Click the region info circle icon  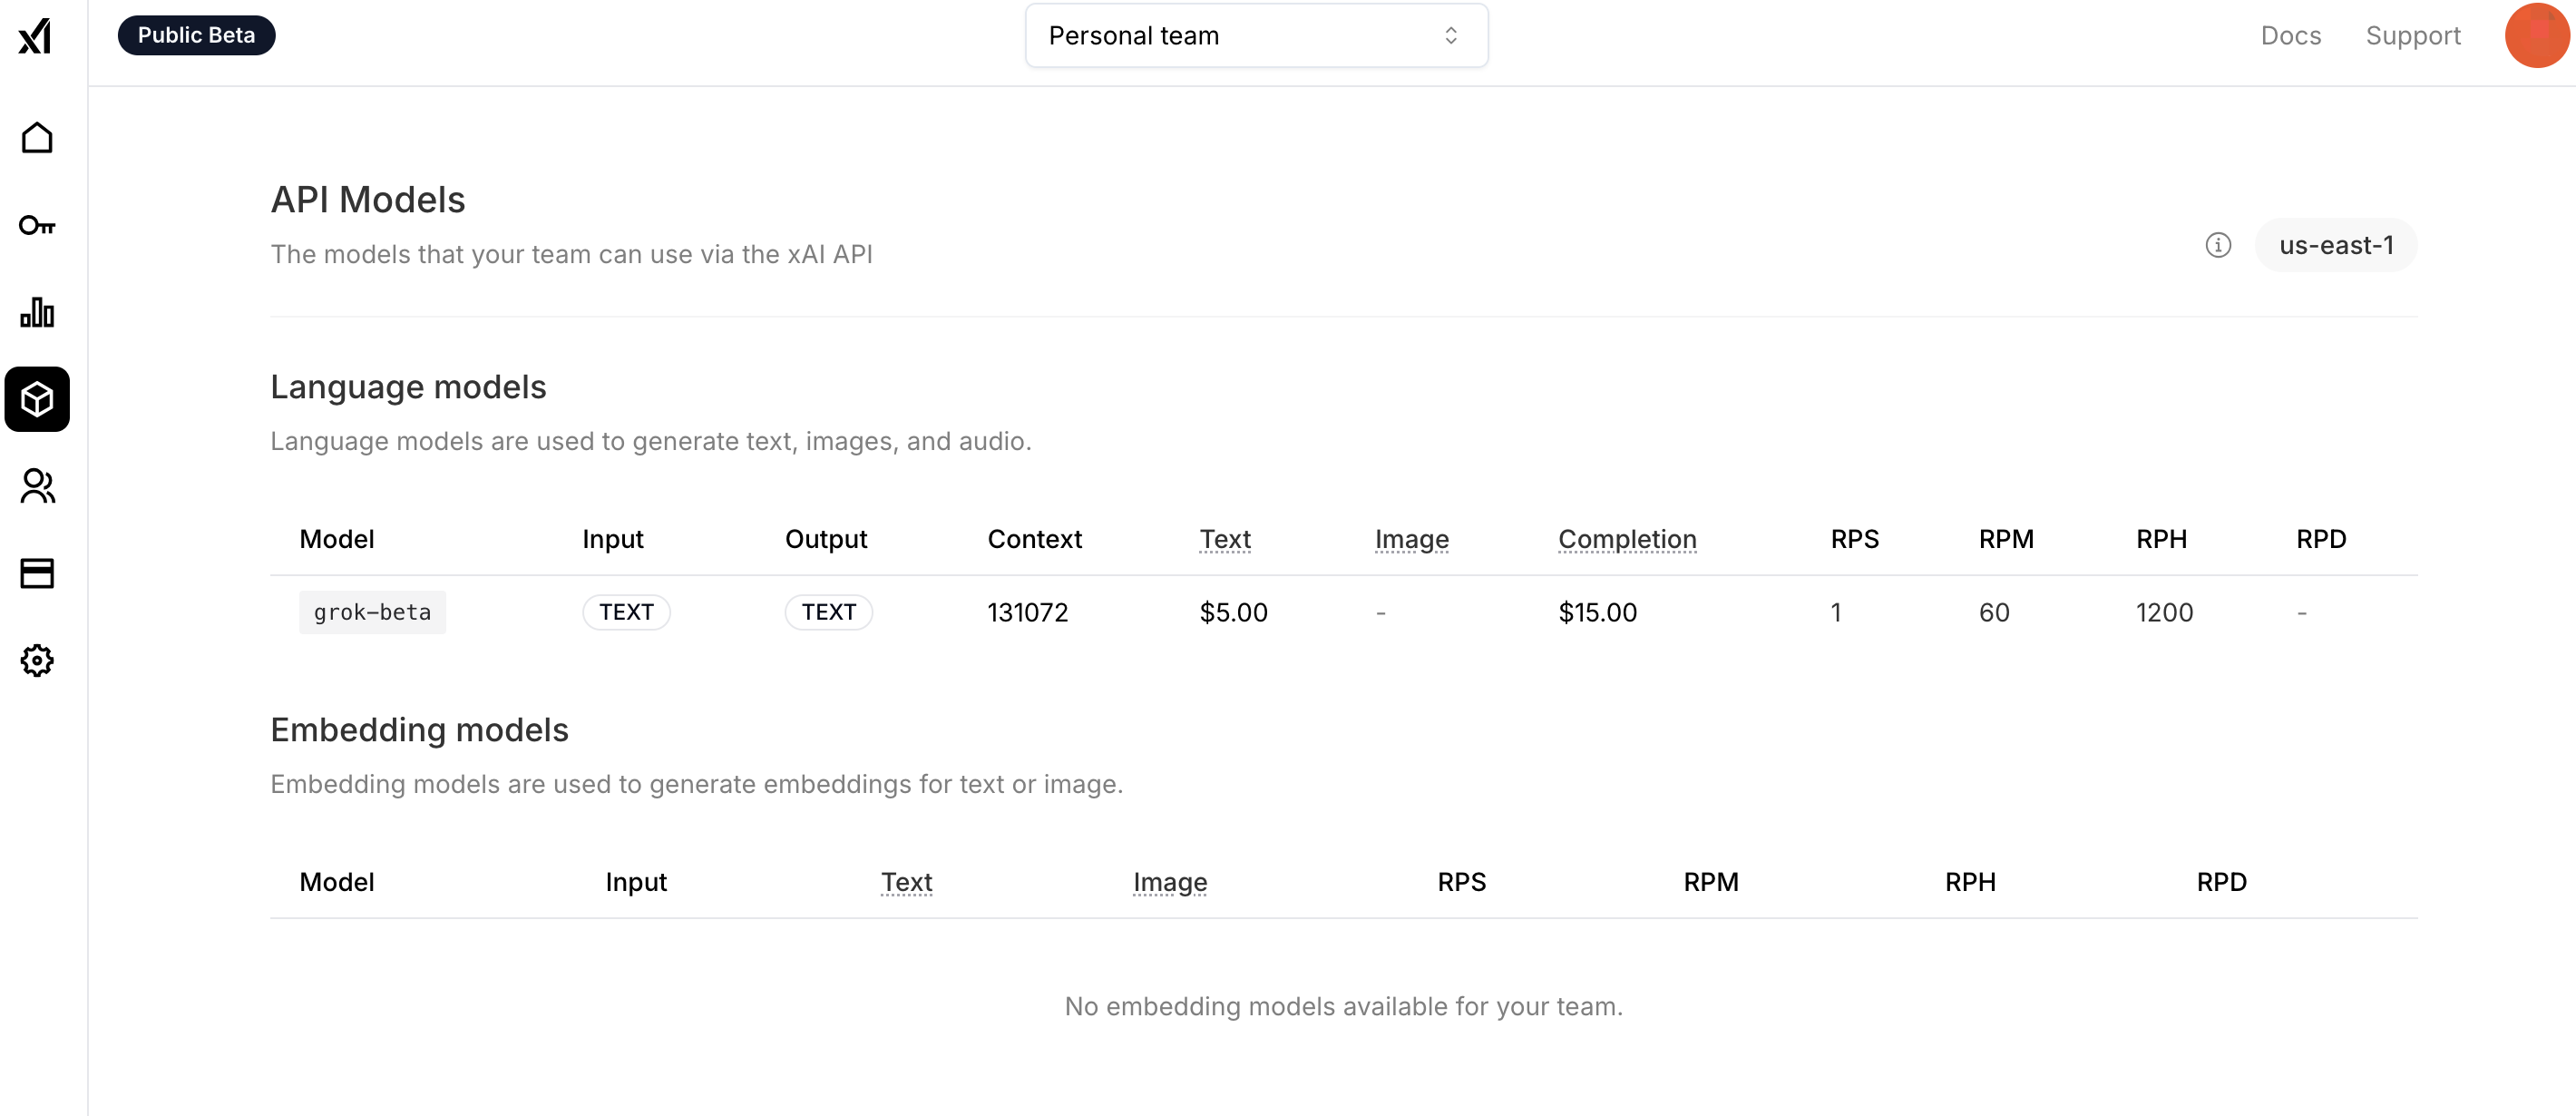coord(2217,245)
